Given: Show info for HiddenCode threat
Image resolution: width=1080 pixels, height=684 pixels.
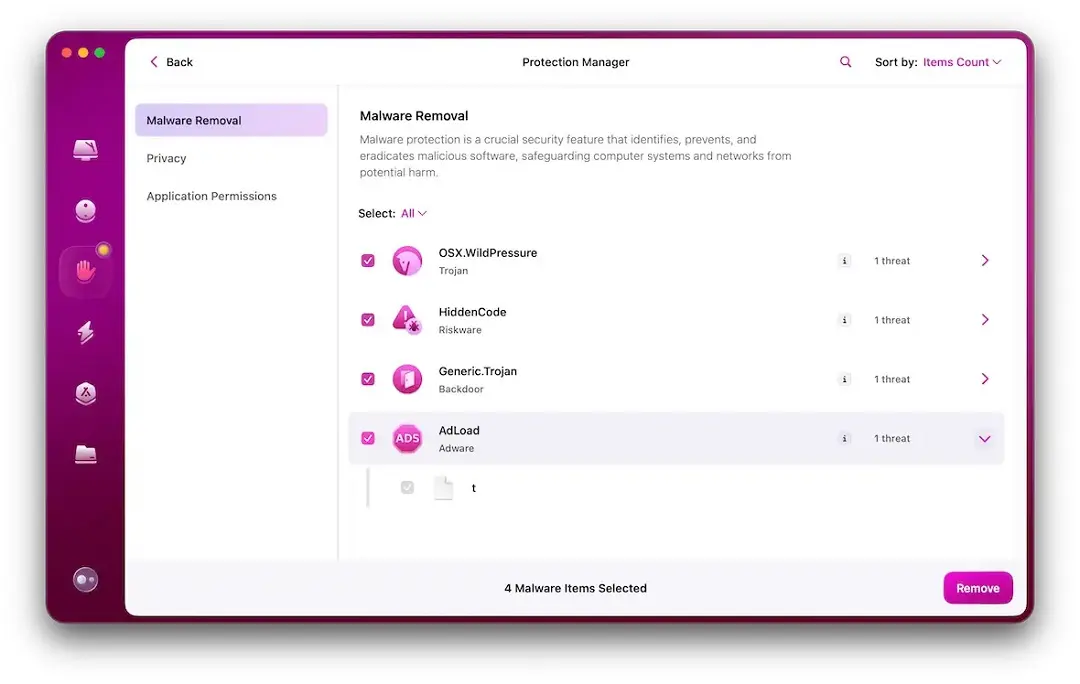Looking at the screenshot, I should tap(844, 320).
